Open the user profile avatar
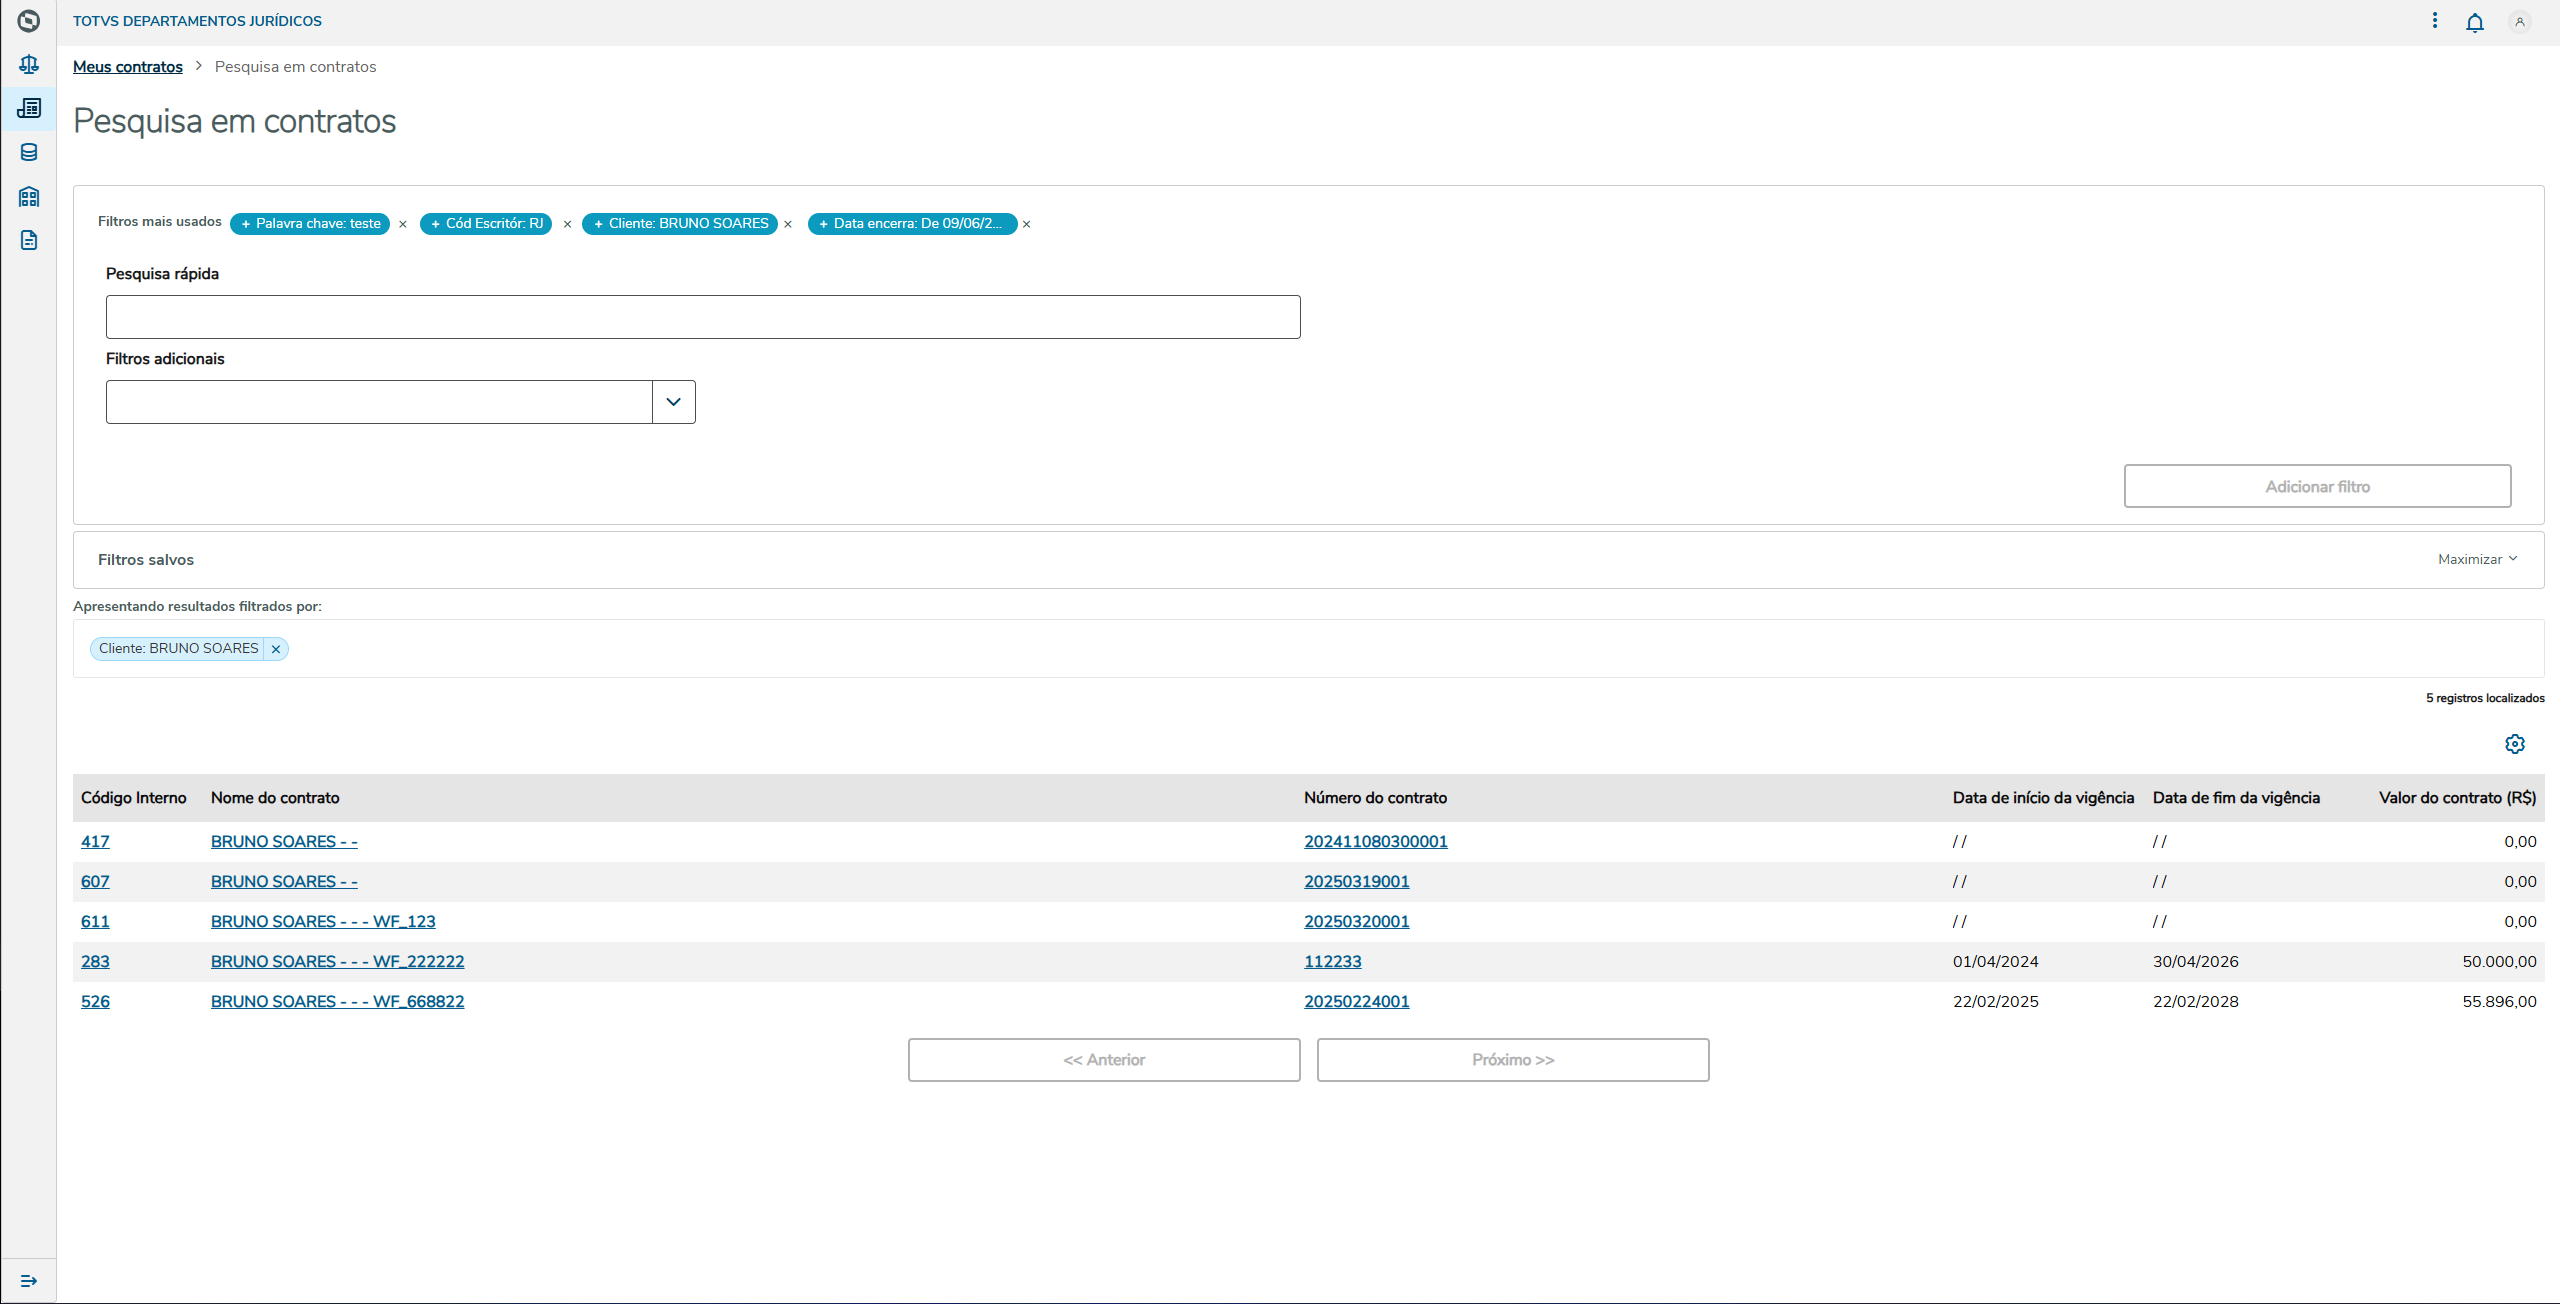Screen dimensions: 2560x1304 (x=2520, y=22)
